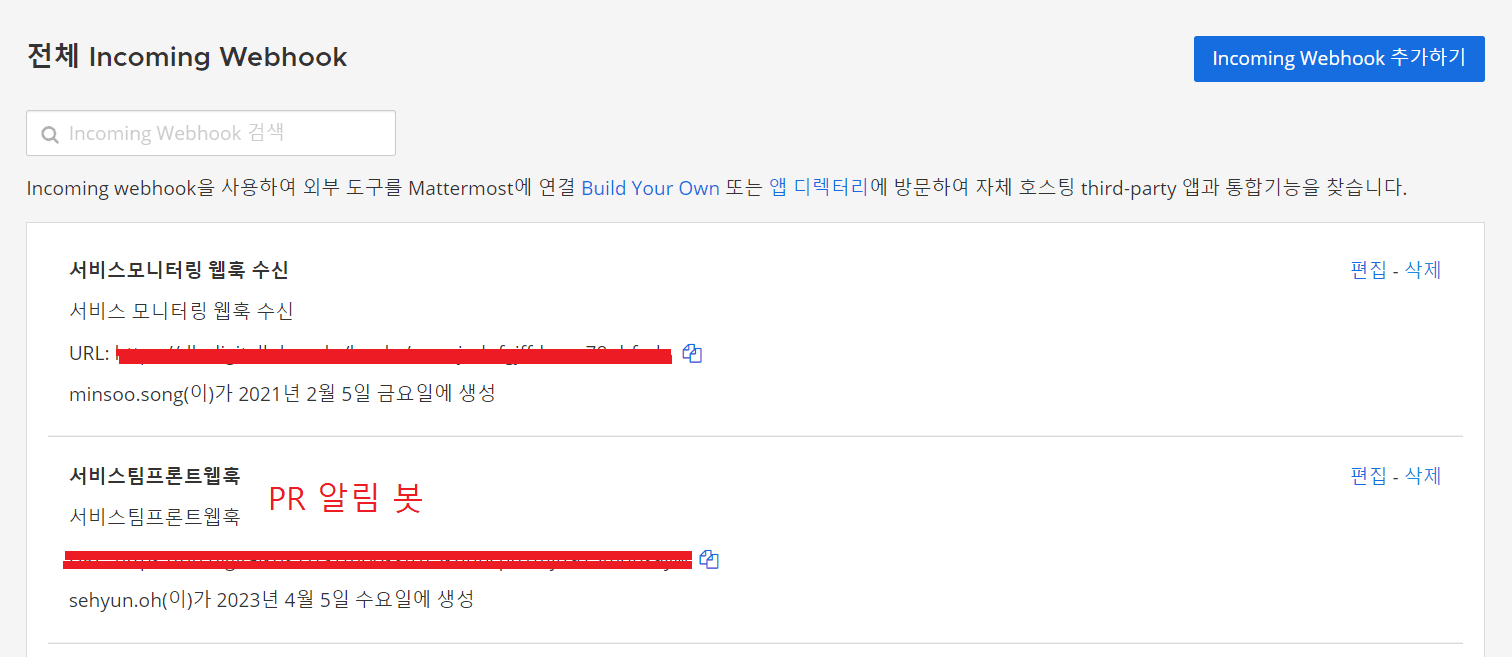Click Incoming Webhook 추가하기 button
1512x657 pixels.
[1338, 59]
